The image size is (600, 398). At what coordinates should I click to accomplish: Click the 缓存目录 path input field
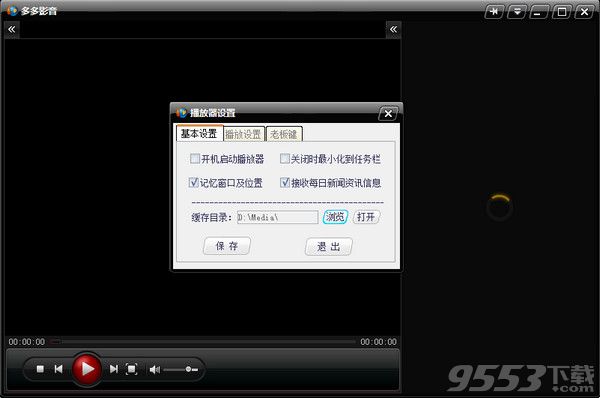pyautogui.click(x=277, y=217)
